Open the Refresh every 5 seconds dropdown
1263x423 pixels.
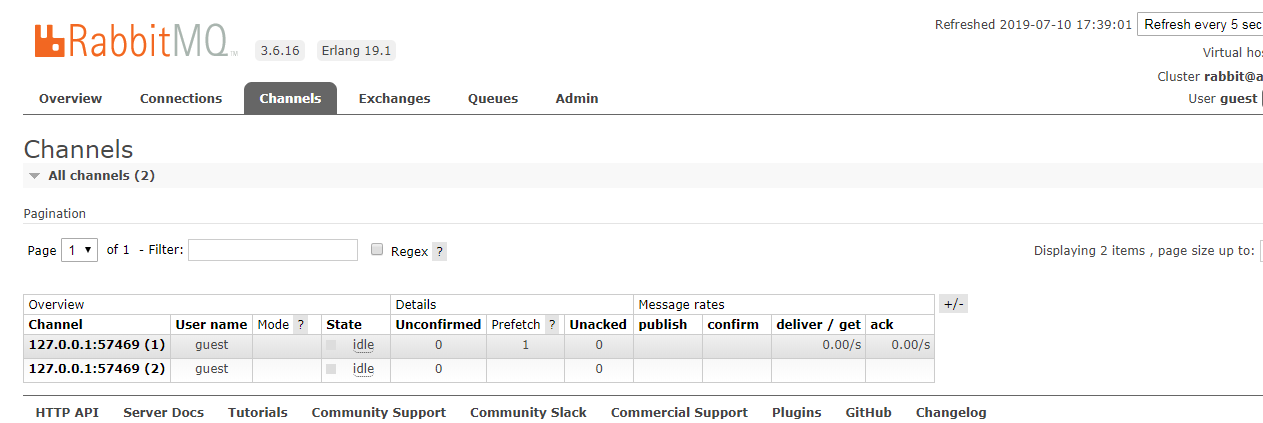[x=1200, y=24]
